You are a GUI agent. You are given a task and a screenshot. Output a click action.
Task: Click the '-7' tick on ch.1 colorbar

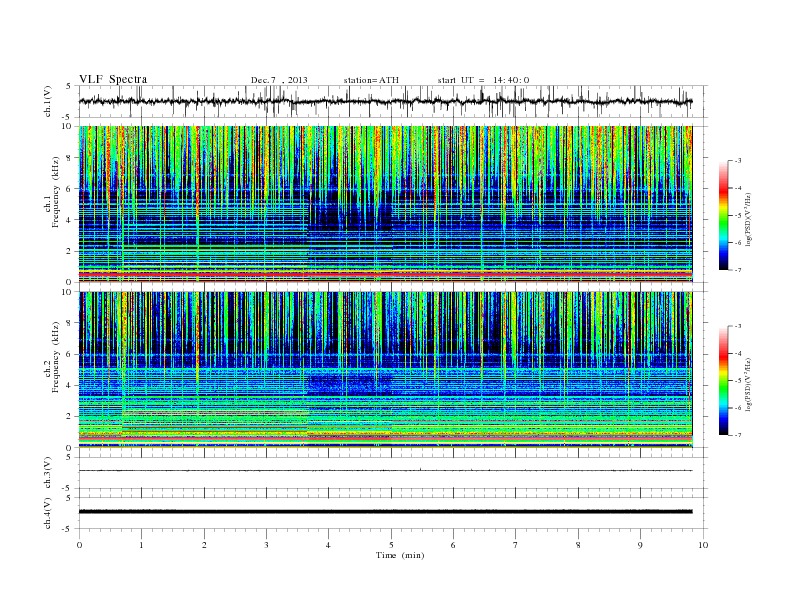click(x=738, y=270)
